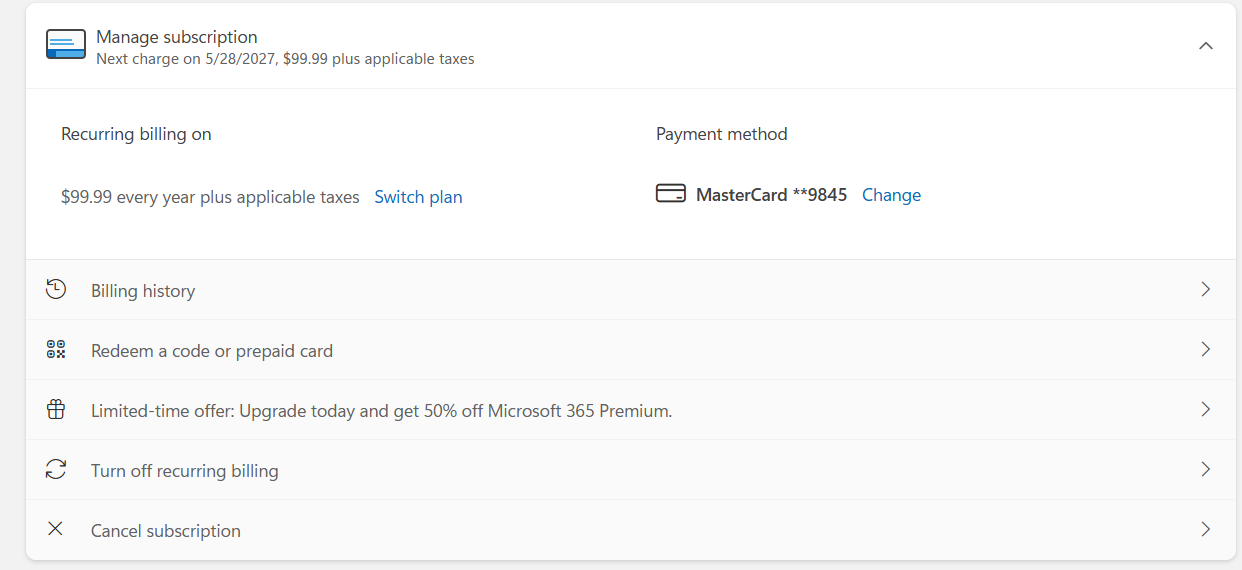The image size is (1242, 570).
Task: Click the Manage subscription heading
Action: (x=177, y=37)
